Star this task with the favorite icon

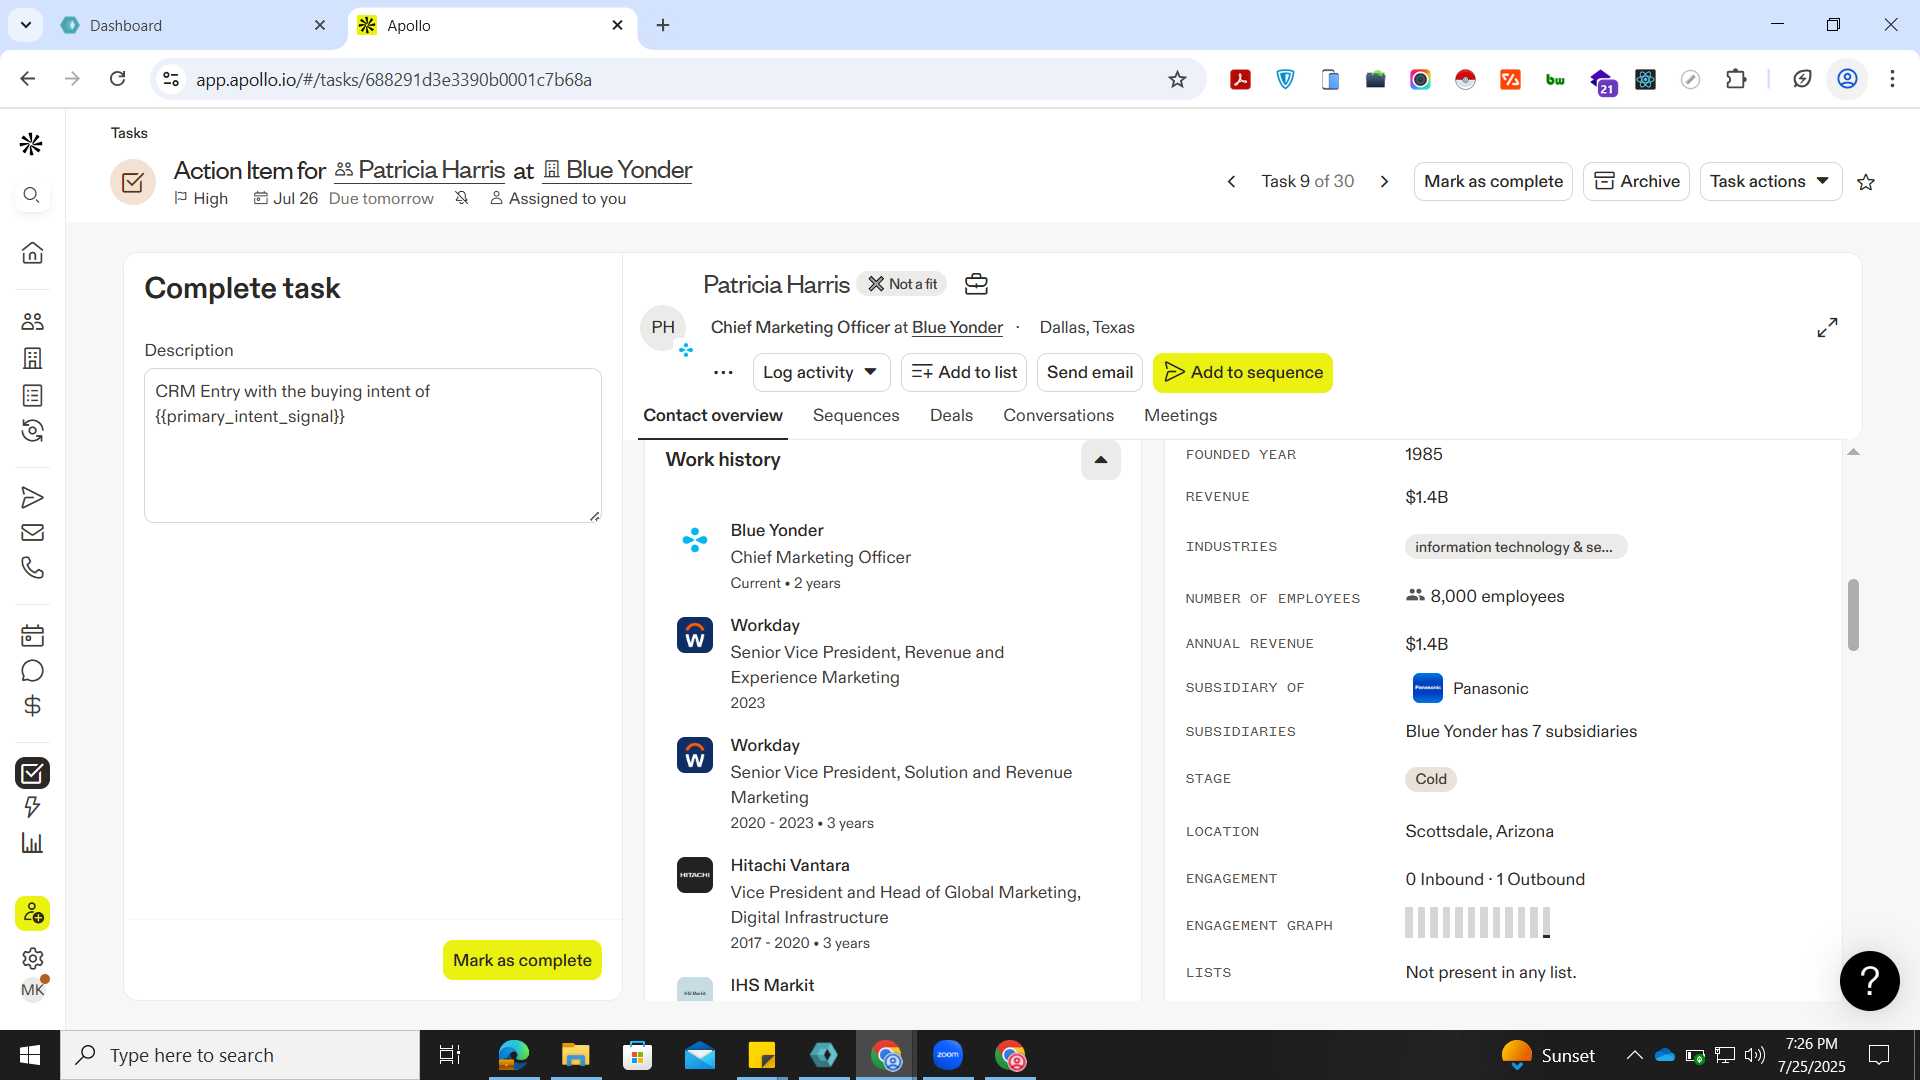pyautogui.click(x=1866, y=182)
